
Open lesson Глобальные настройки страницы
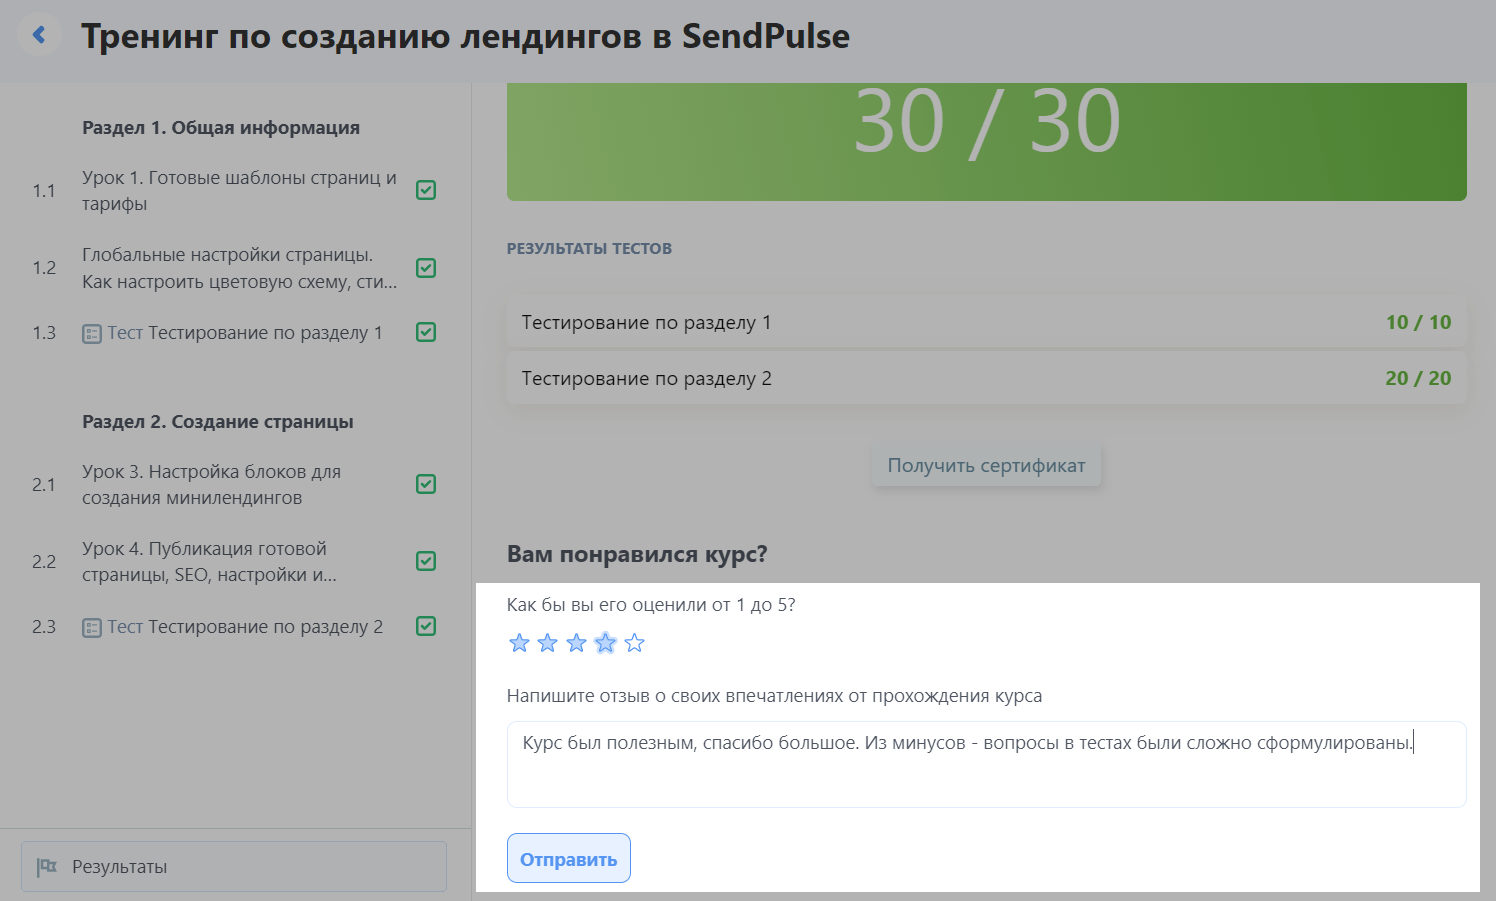239,268
